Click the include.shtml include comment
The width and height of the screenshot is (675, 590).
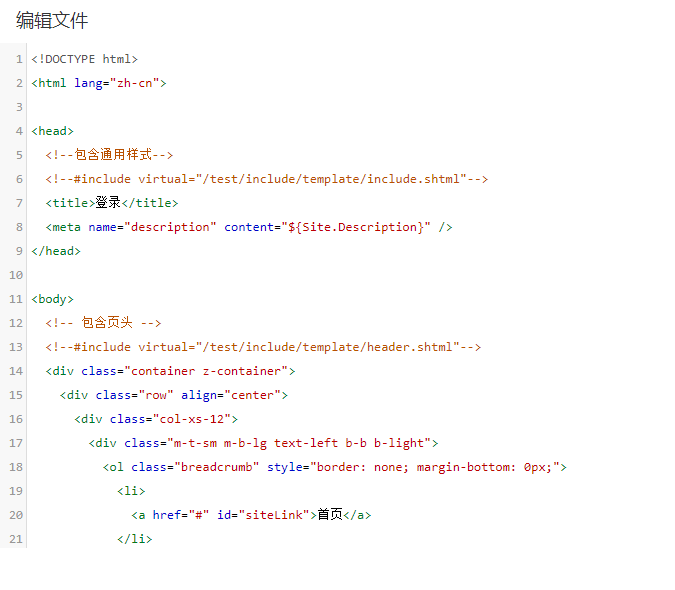(x=266, y=179)
